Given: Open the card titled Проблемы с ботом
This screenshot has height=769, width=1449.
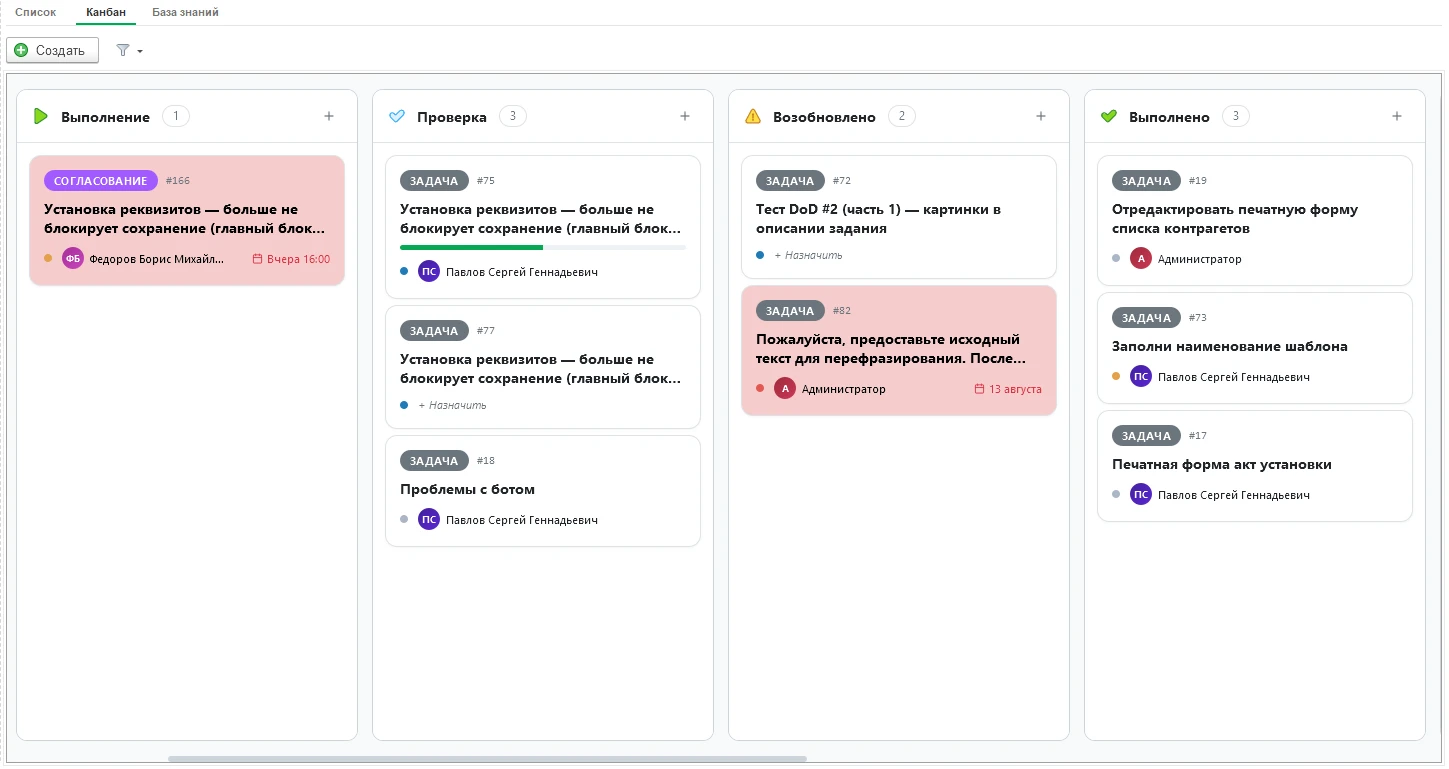Looking at the screenshot, I should click(x=543, y=491).
